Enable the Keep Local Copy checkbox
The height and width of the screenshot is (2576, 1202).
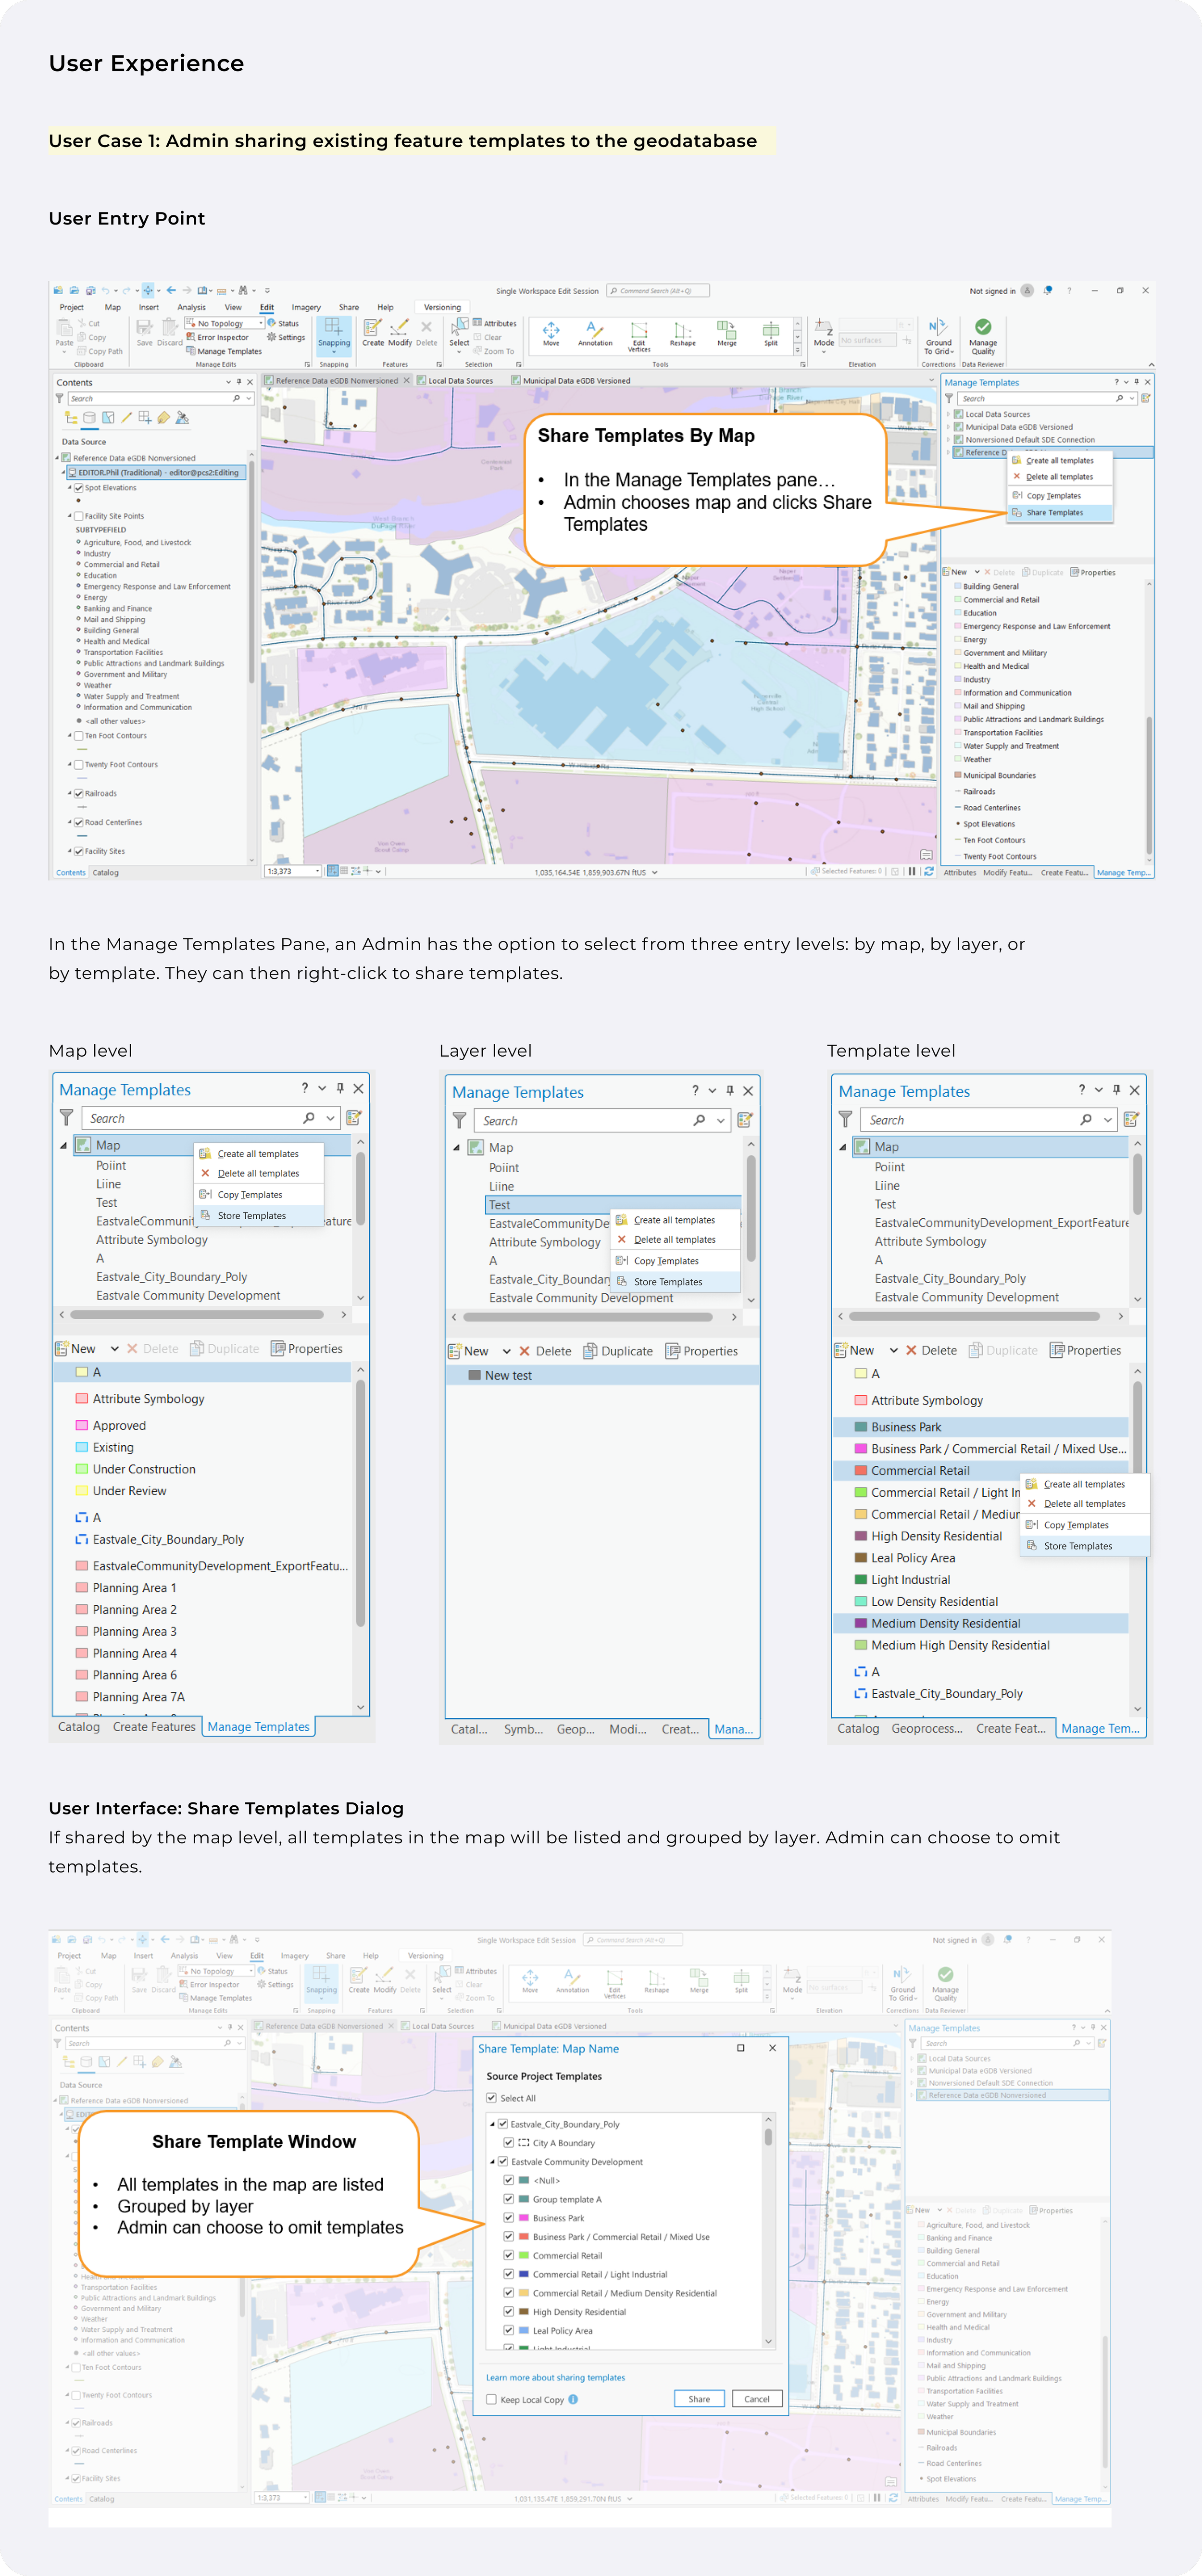coord(491,2399)
